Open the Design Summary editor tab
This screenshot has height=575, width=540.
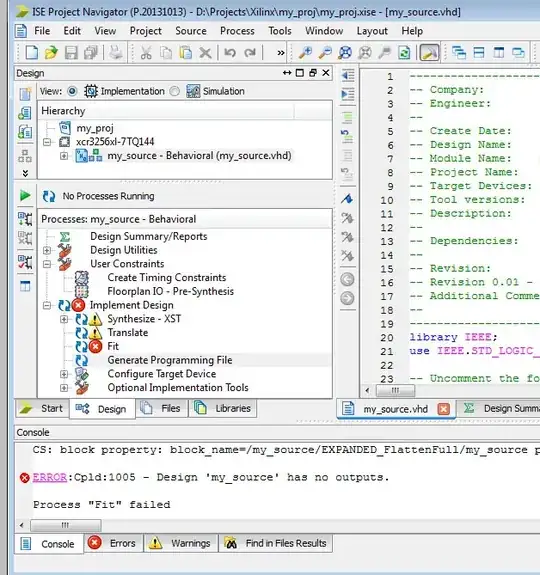pyautogui.click(x=500, y=408)
